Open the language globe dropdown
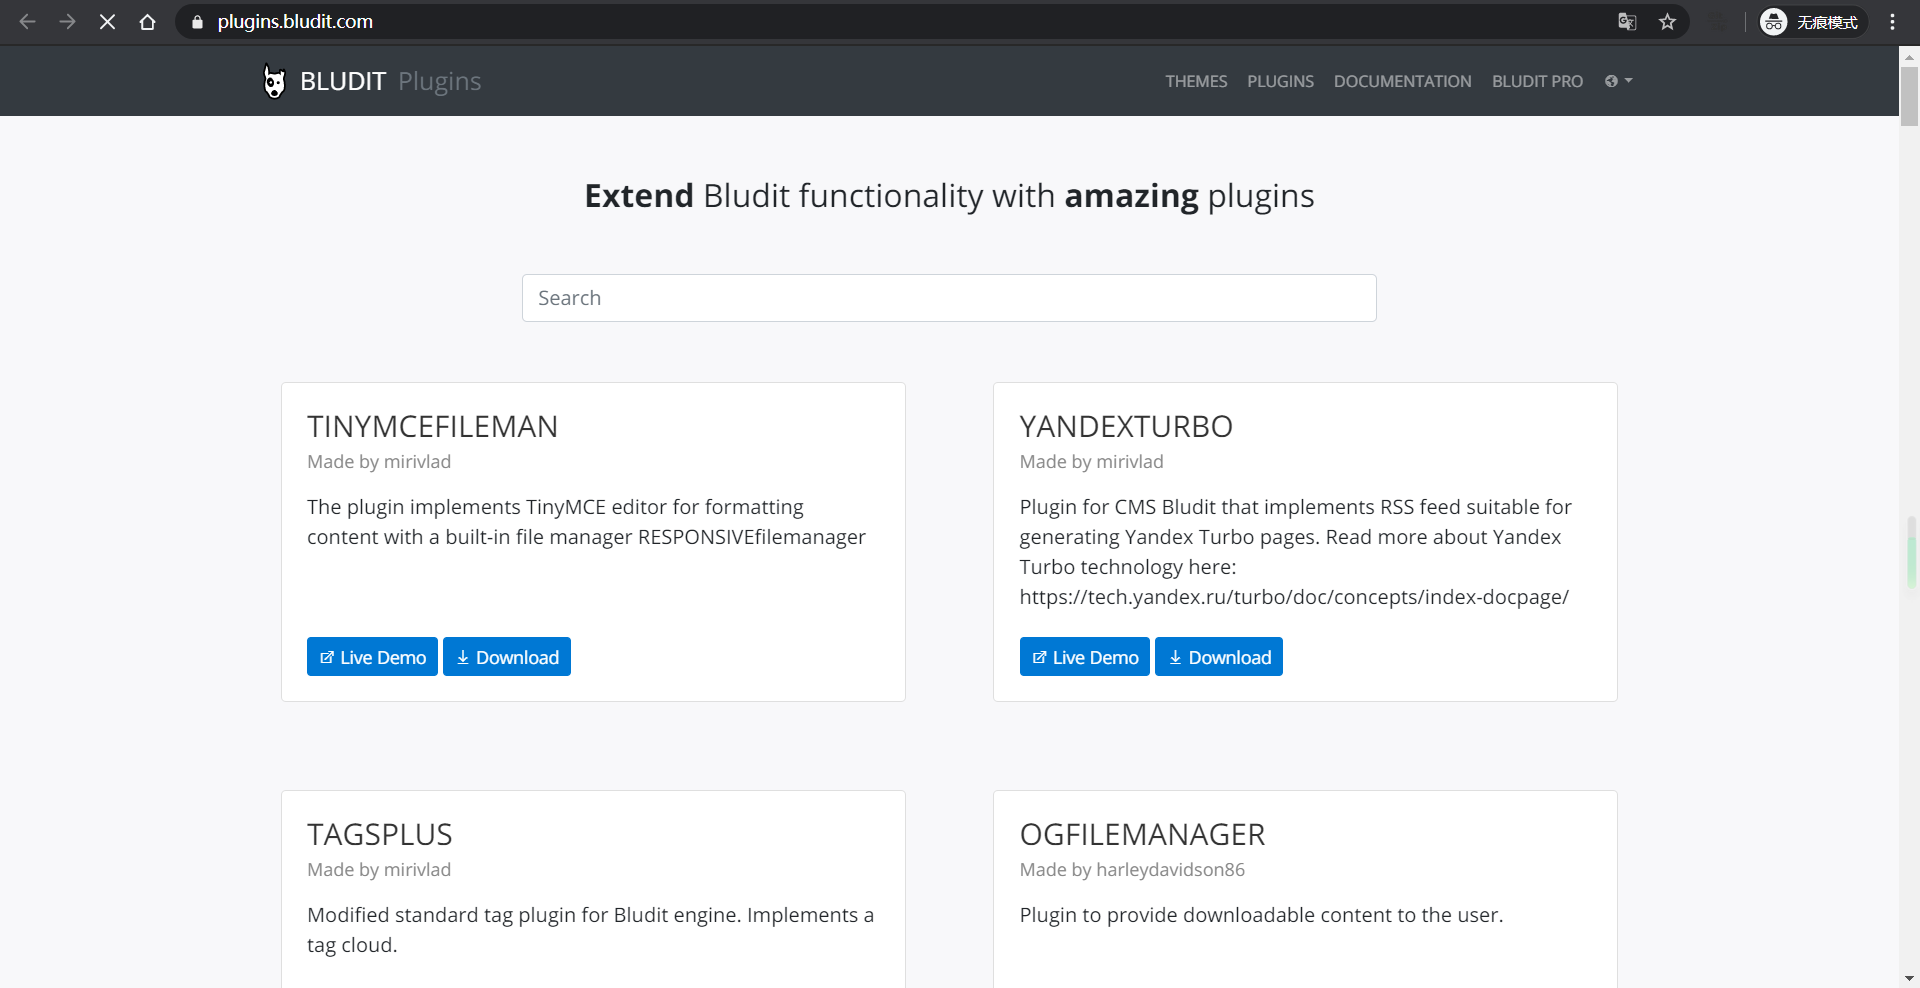This screenshot has height=988, width=1920. [1618, 81]
